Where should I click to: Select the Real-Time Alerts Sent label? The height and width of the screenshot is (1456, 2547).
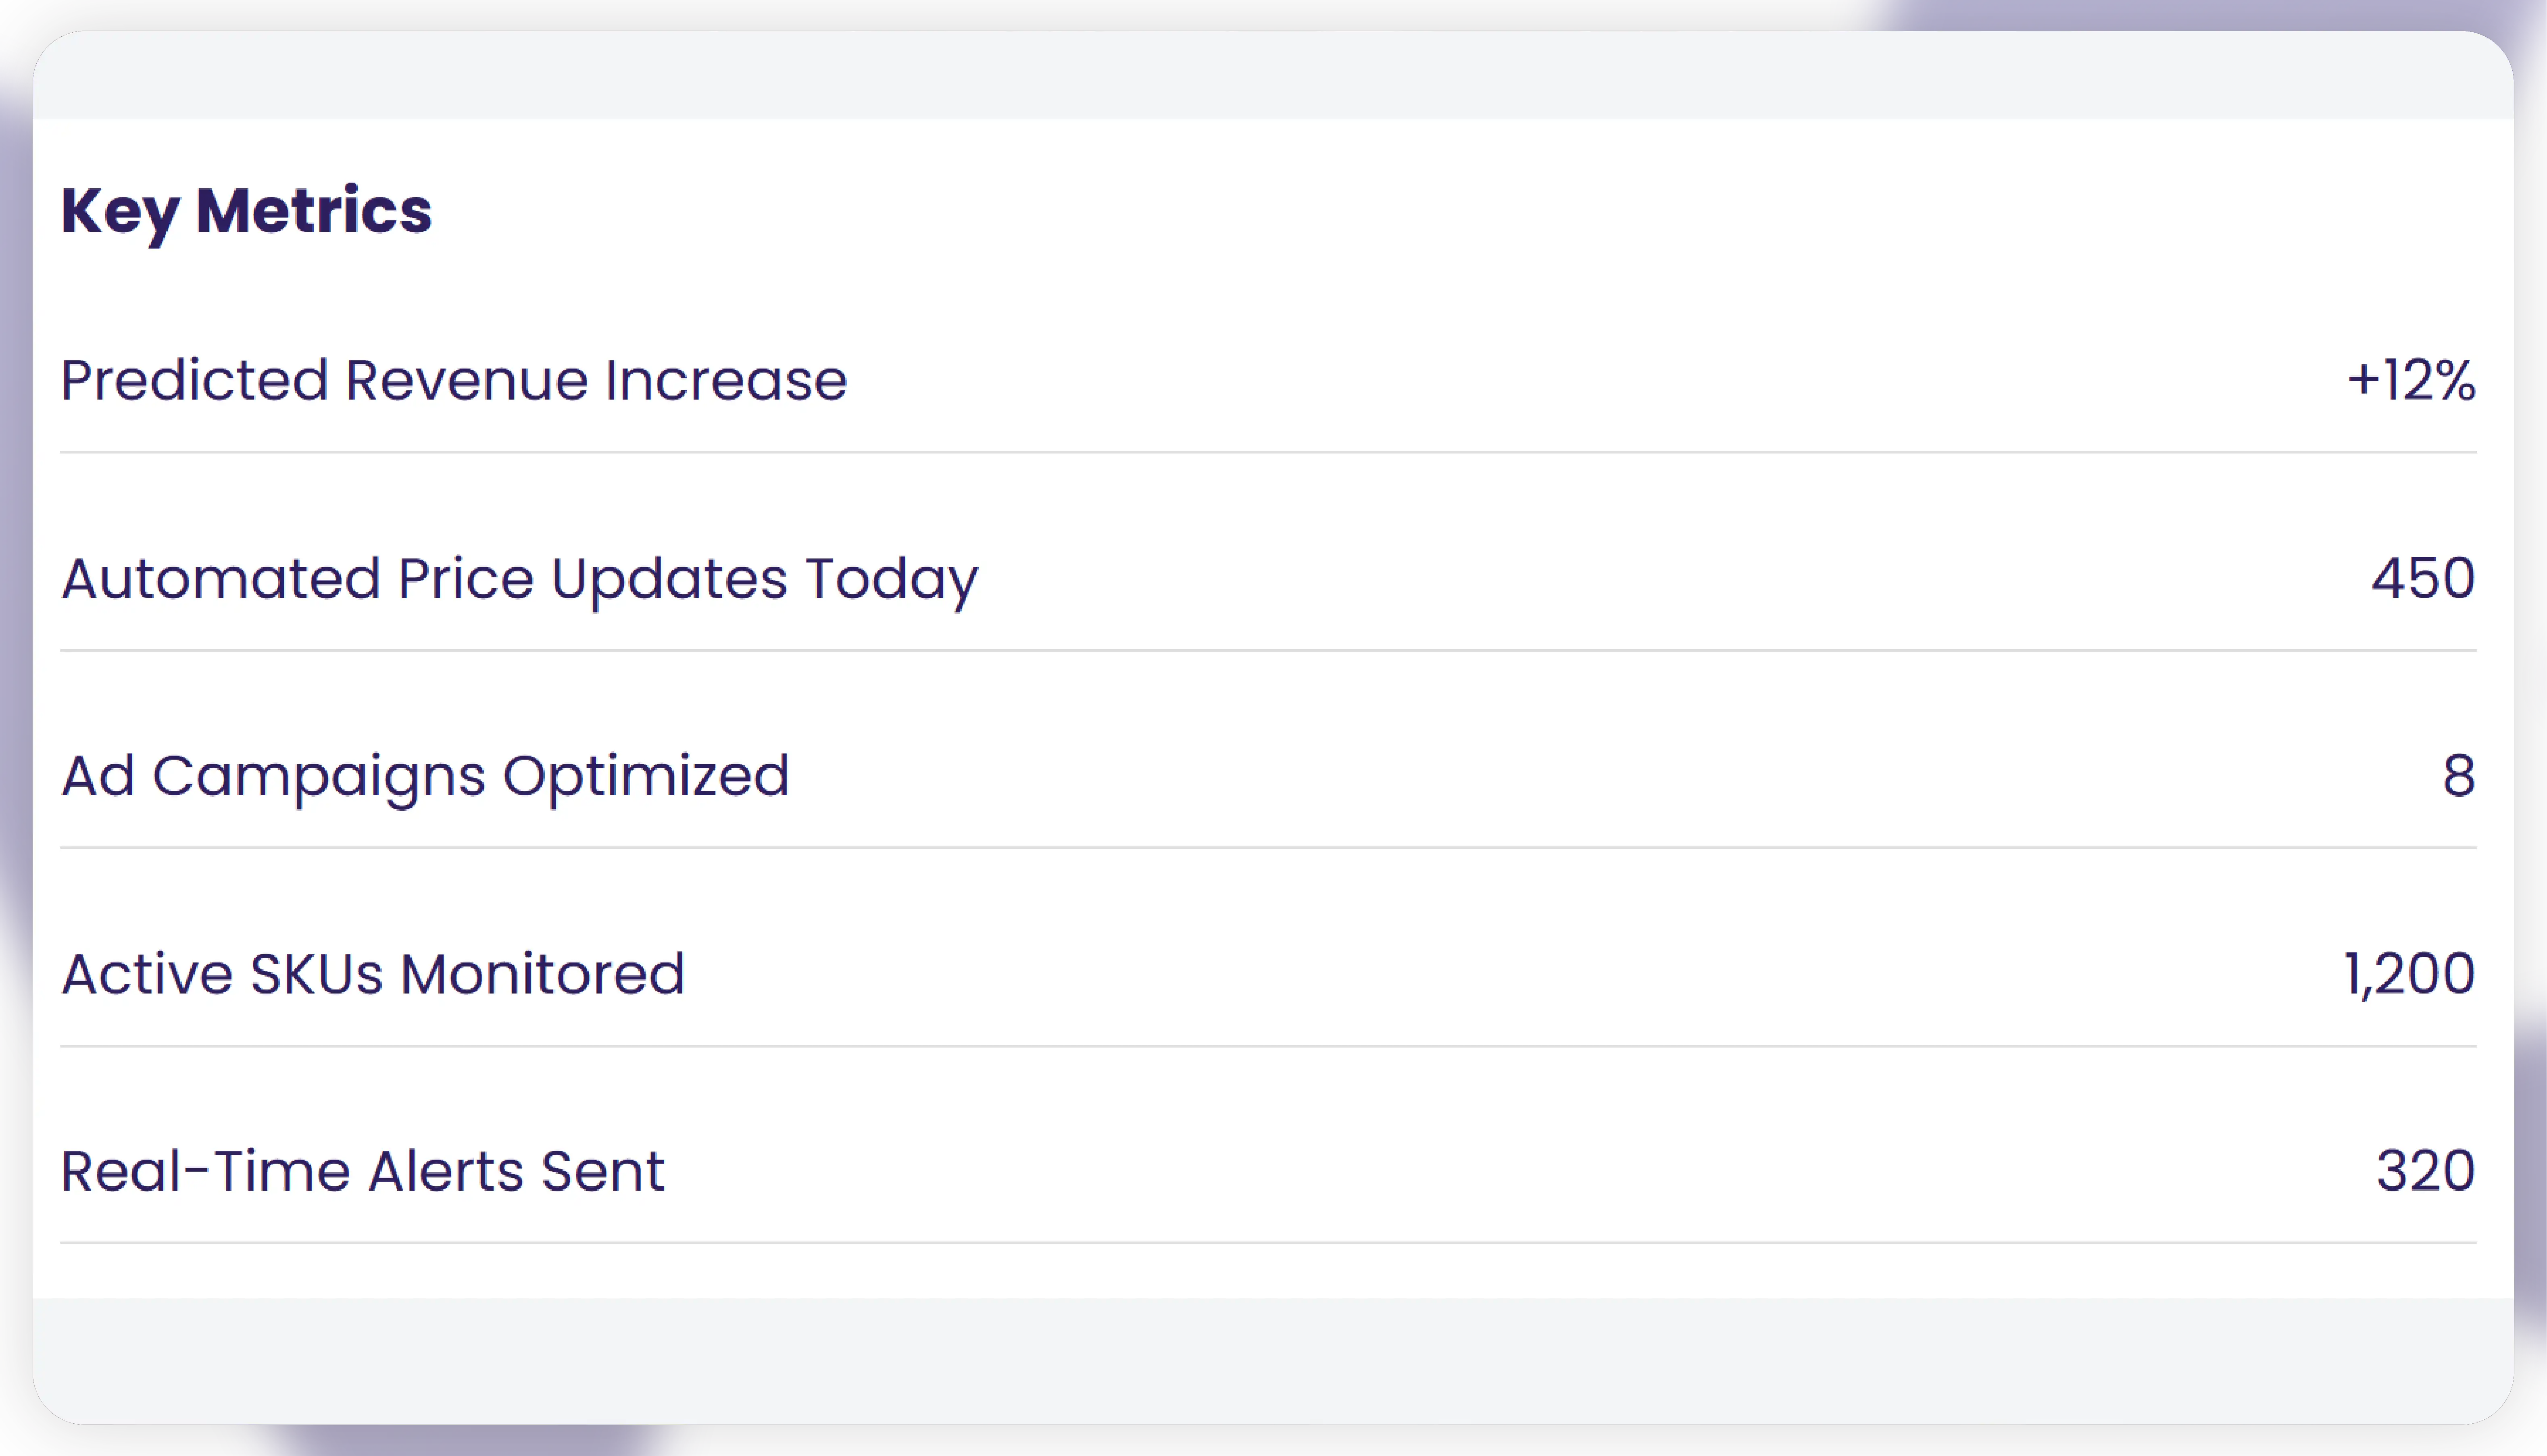pos(362,1171)
